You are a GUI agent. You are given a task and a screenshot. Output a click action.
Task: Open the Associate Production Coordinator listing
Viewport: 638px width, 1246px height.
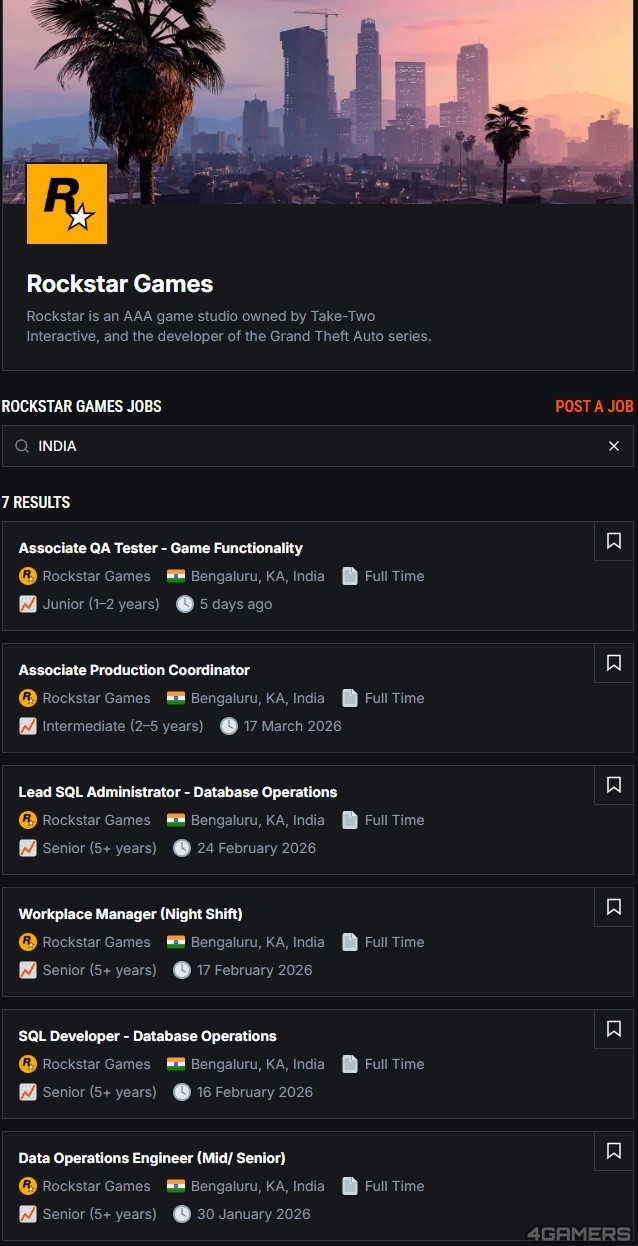(x=134, y=670)
